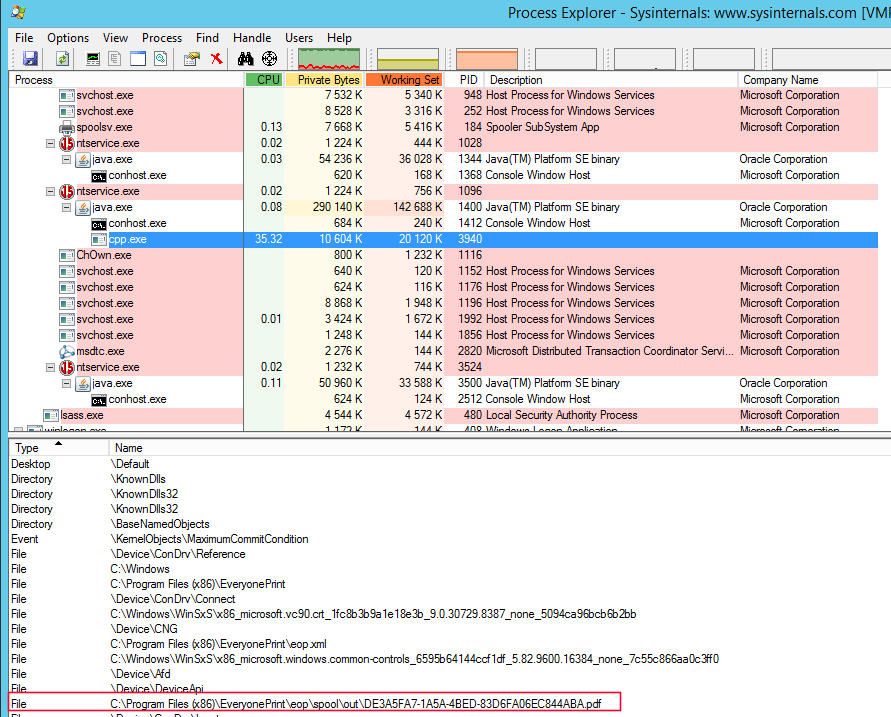Open the Handle menu

[252, 37]
